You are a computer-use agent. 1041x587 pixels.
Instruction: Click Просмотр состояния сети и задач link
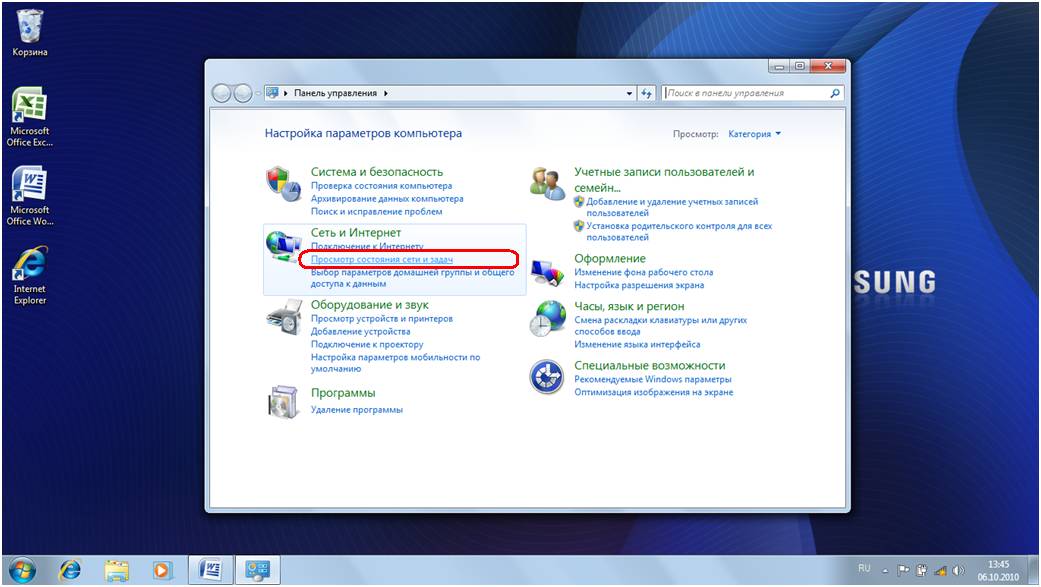tap(382, 260)
